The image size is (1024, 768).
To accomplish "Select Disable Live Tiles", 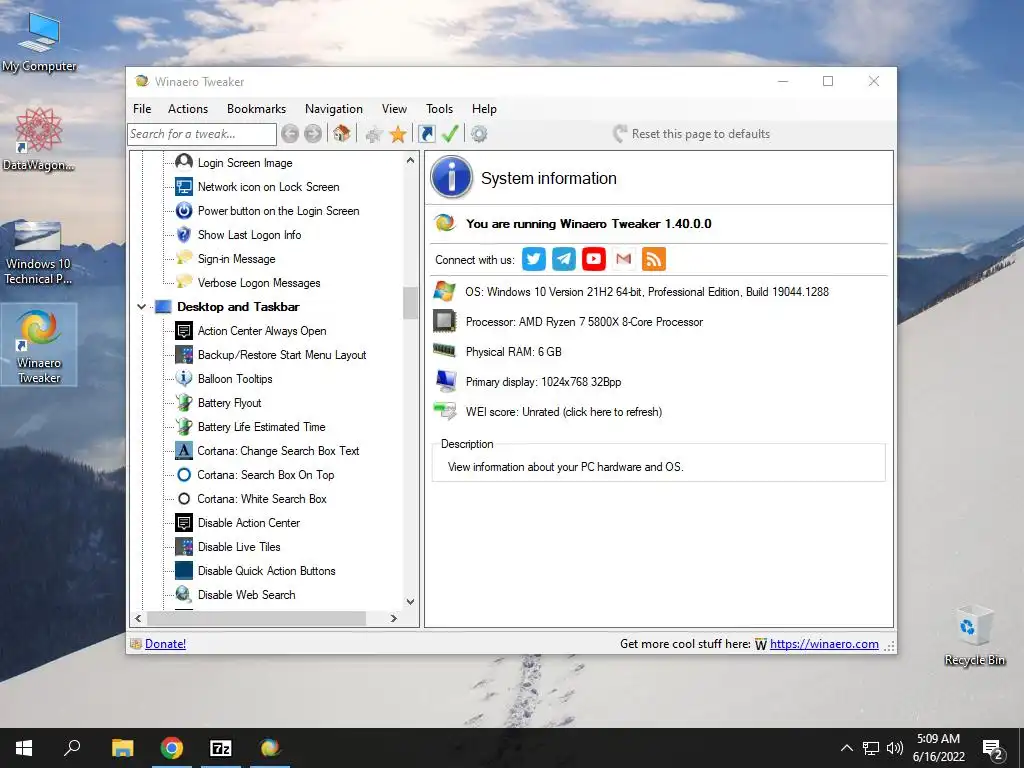I will pyautogui.click(x=239, y=547).
